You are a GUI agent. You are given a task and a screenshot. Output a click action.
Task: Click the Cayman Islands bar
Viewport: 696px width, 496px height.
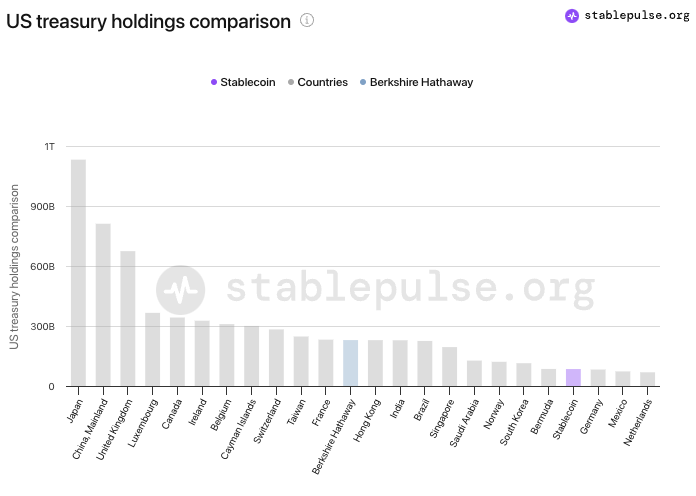(x=251, y=356)
